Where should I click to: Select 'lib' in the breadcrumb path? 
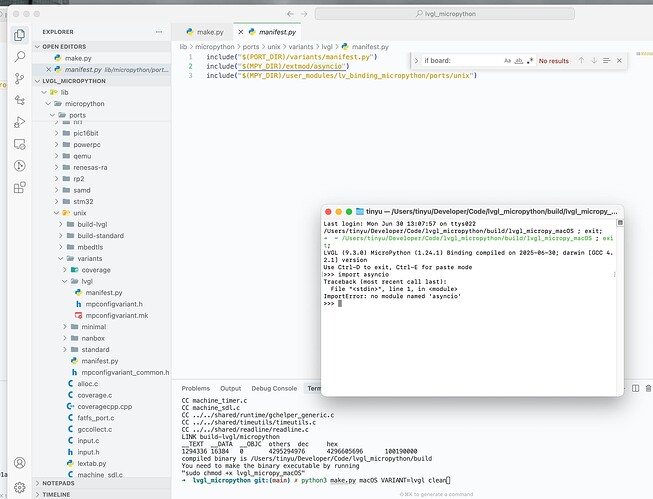pyautogui.click(x=183, y=47)
